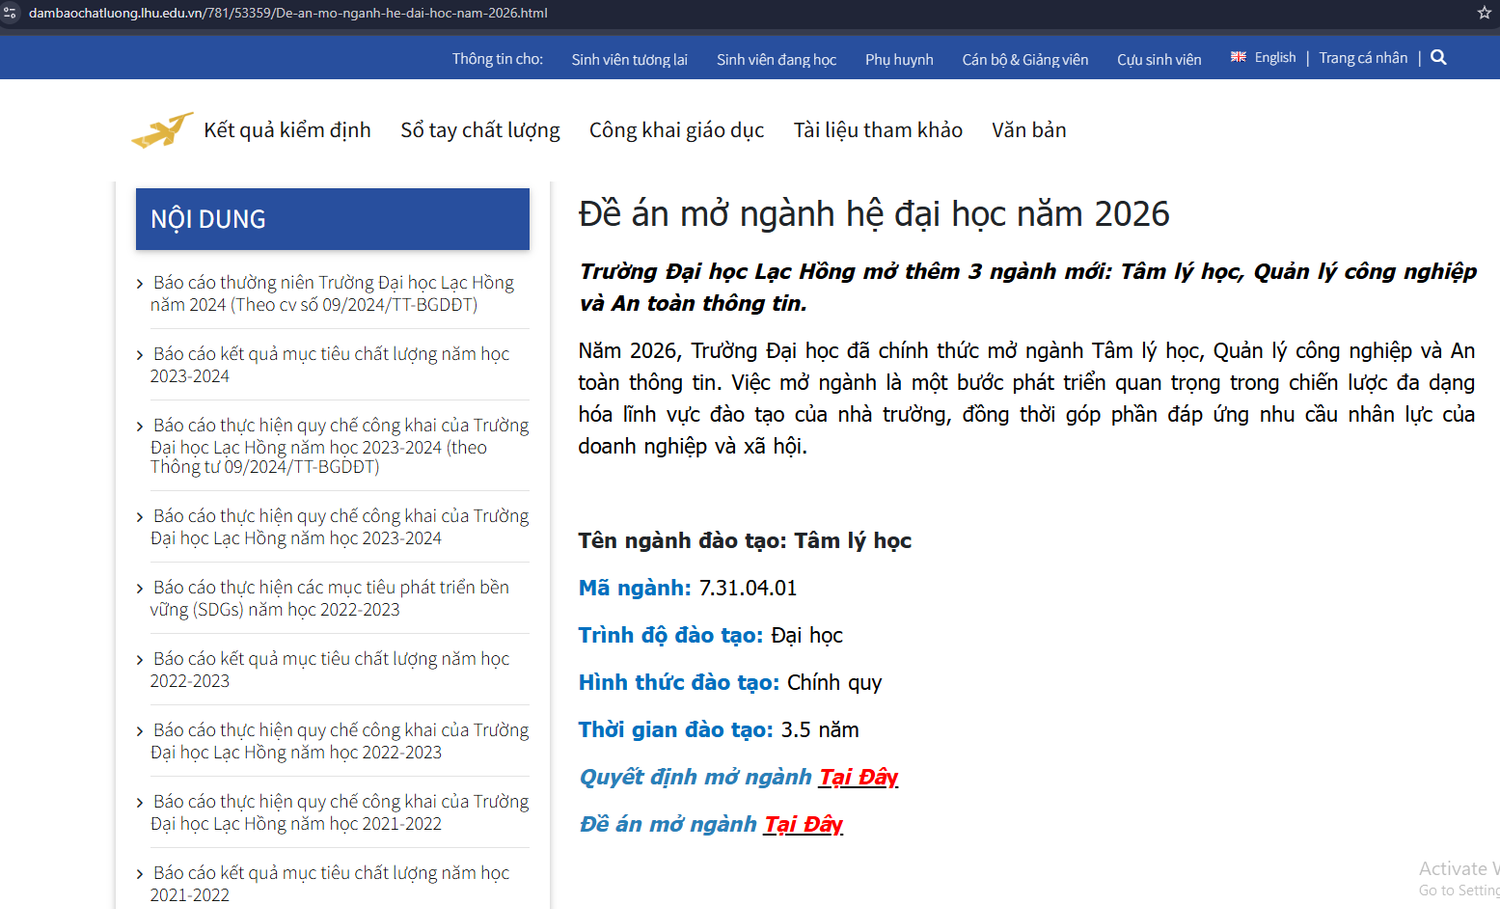Open Tài liệu tham khảo menu

[x=878, y=130]
